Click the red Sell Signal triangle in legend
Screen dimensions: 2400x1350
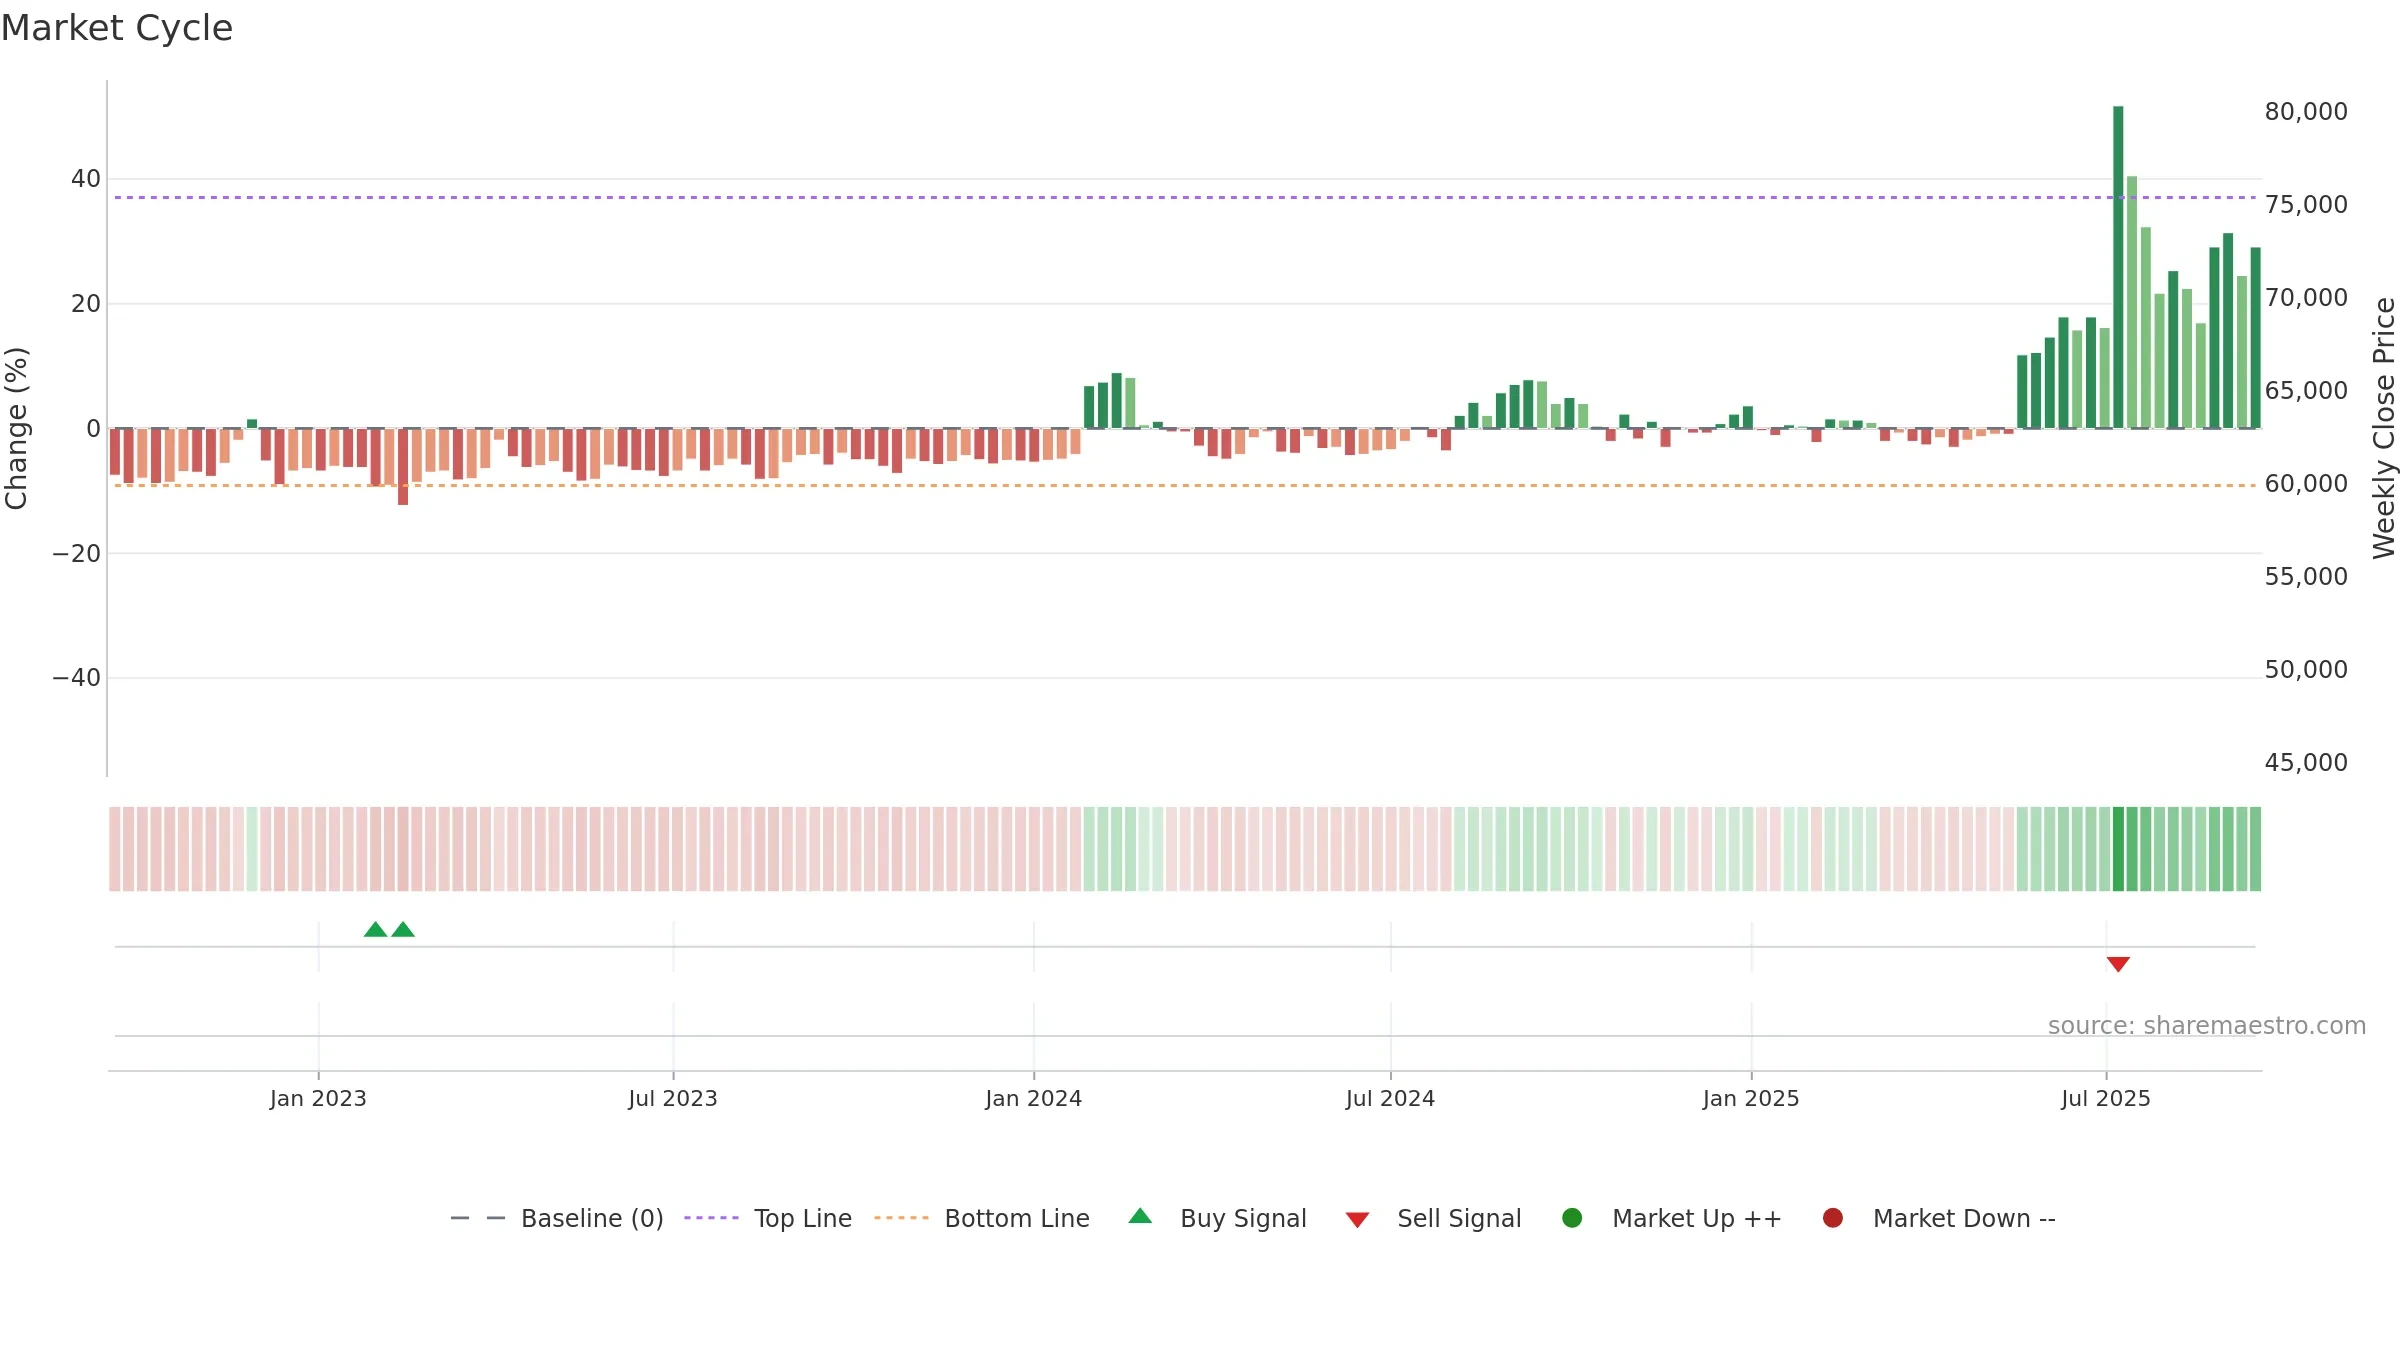click(x=1357, y=1220)
